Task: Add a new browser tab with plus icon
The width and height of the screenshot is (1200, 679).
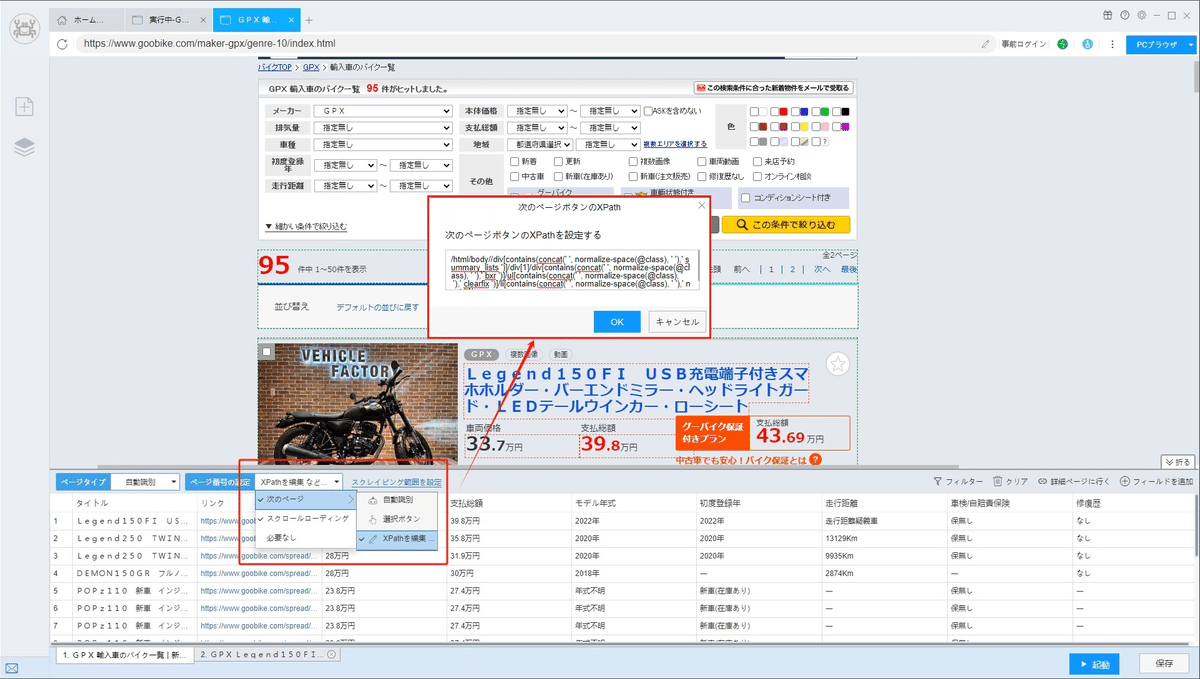Action: (309, 20)
